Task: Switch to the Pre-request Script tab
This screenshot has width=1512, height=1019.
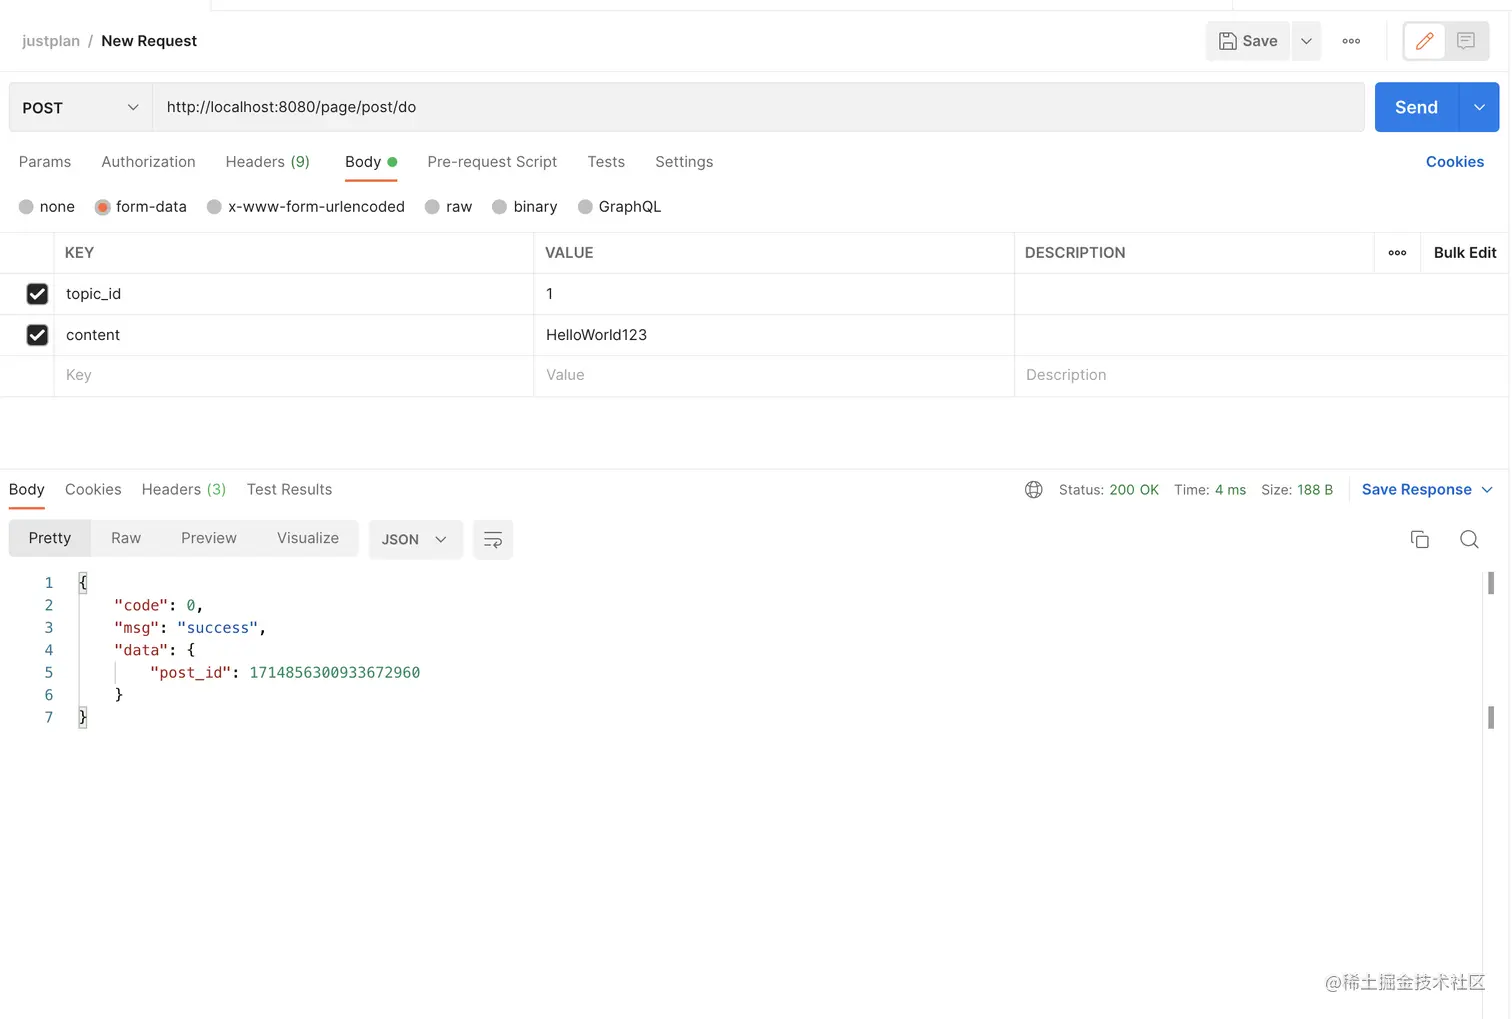Action: (x=492, y=162)
